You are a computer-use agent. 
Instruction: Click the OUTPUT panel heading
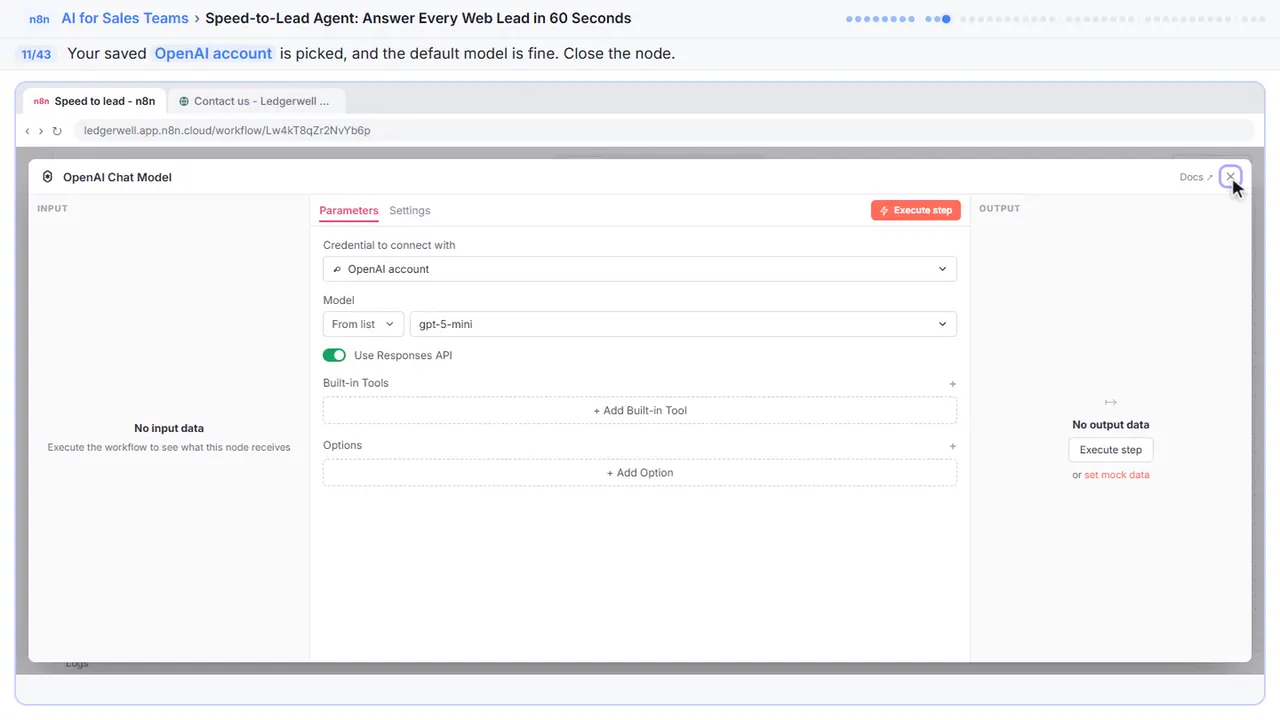pos(1000,208)
